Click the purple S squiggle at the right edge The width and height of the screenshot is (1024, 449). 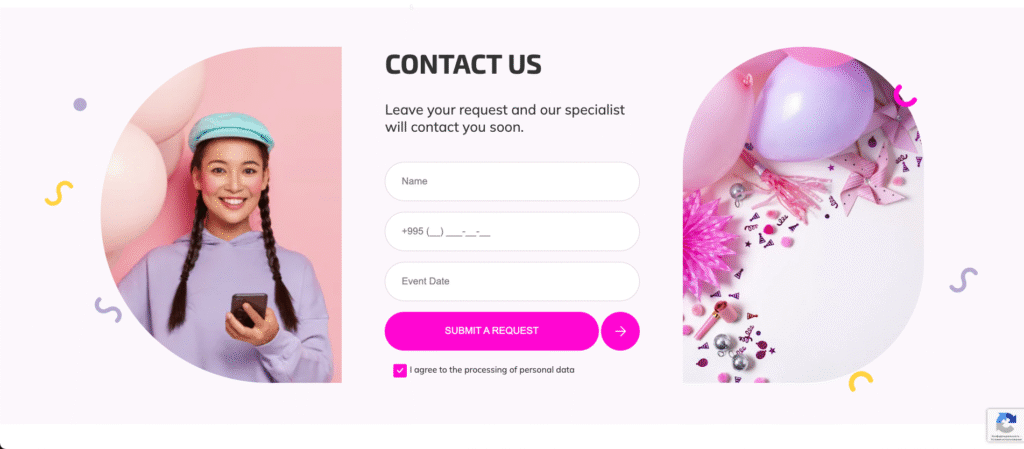click(963, 280)
